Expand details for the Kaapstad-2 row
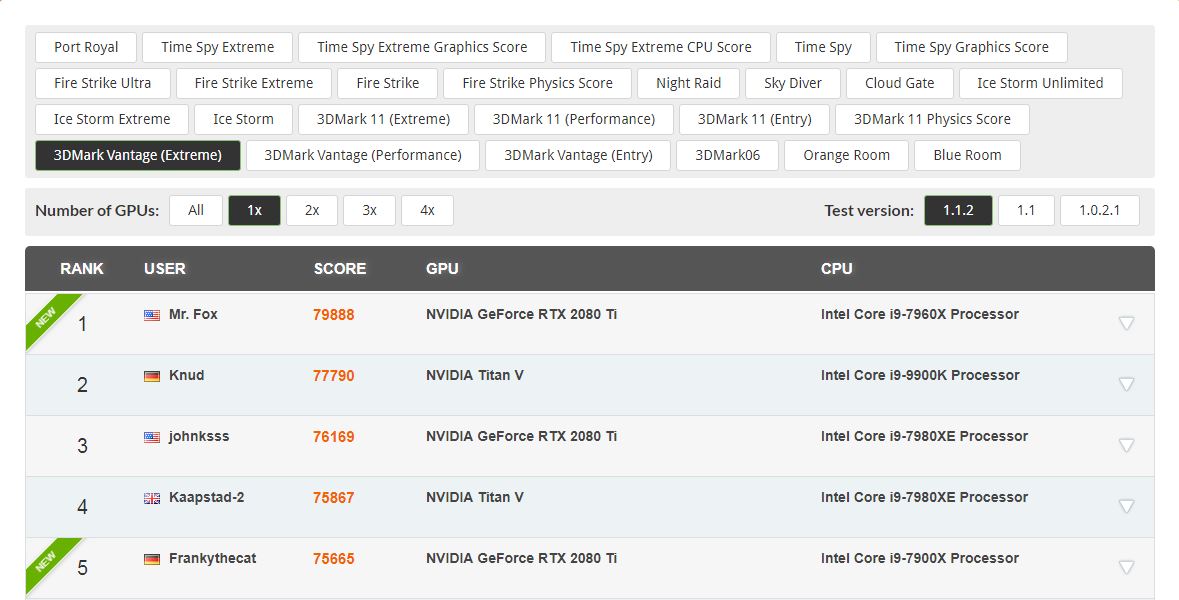Viewport: 1179px width, 600px height. pyautogui.click(x=1126, y=506)
